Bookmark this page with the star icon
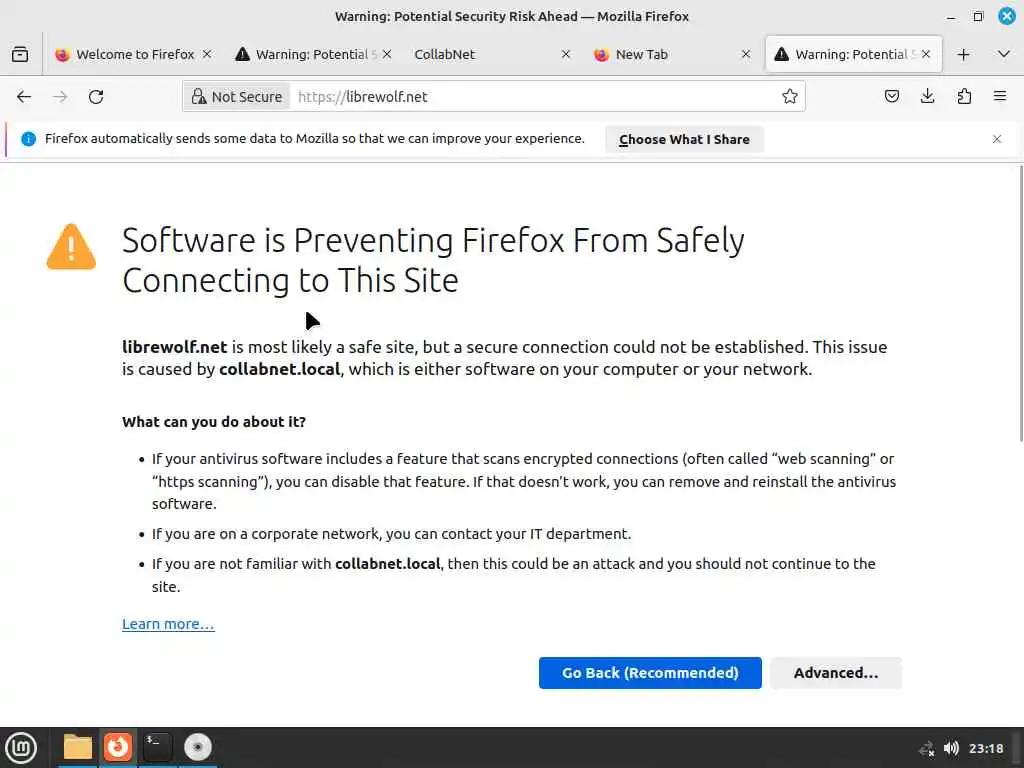1024x768 pixels. point(790,97)
